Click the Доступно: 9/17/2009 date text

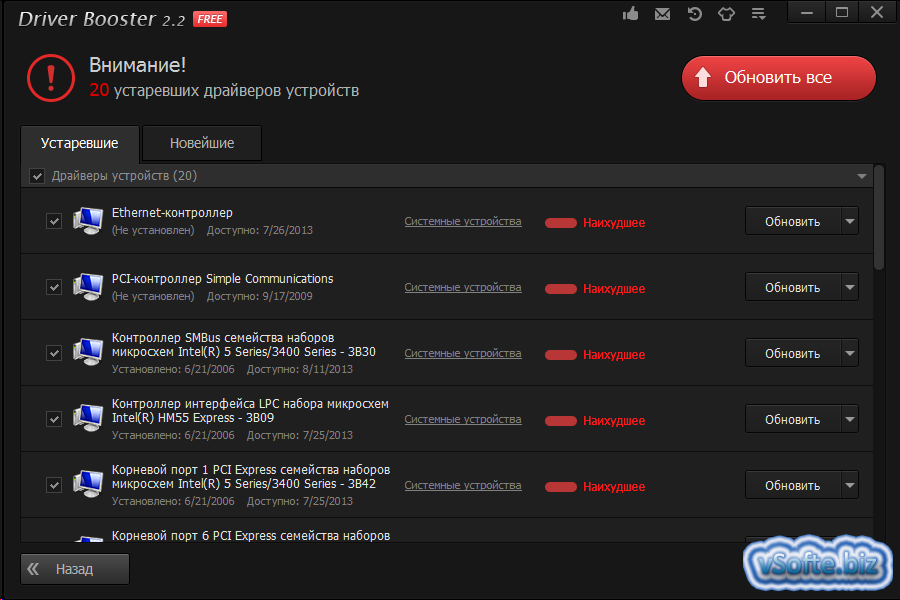[x=259, y=296]
